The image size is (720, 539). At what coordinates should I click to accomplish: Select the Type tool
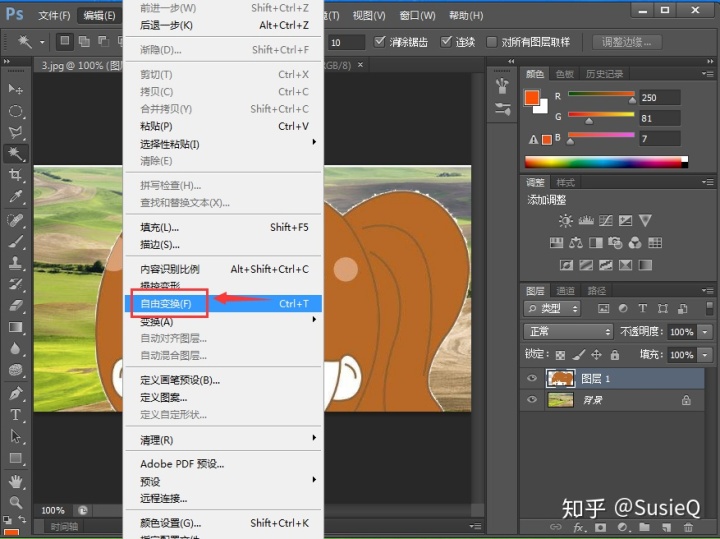coord(15,415)
